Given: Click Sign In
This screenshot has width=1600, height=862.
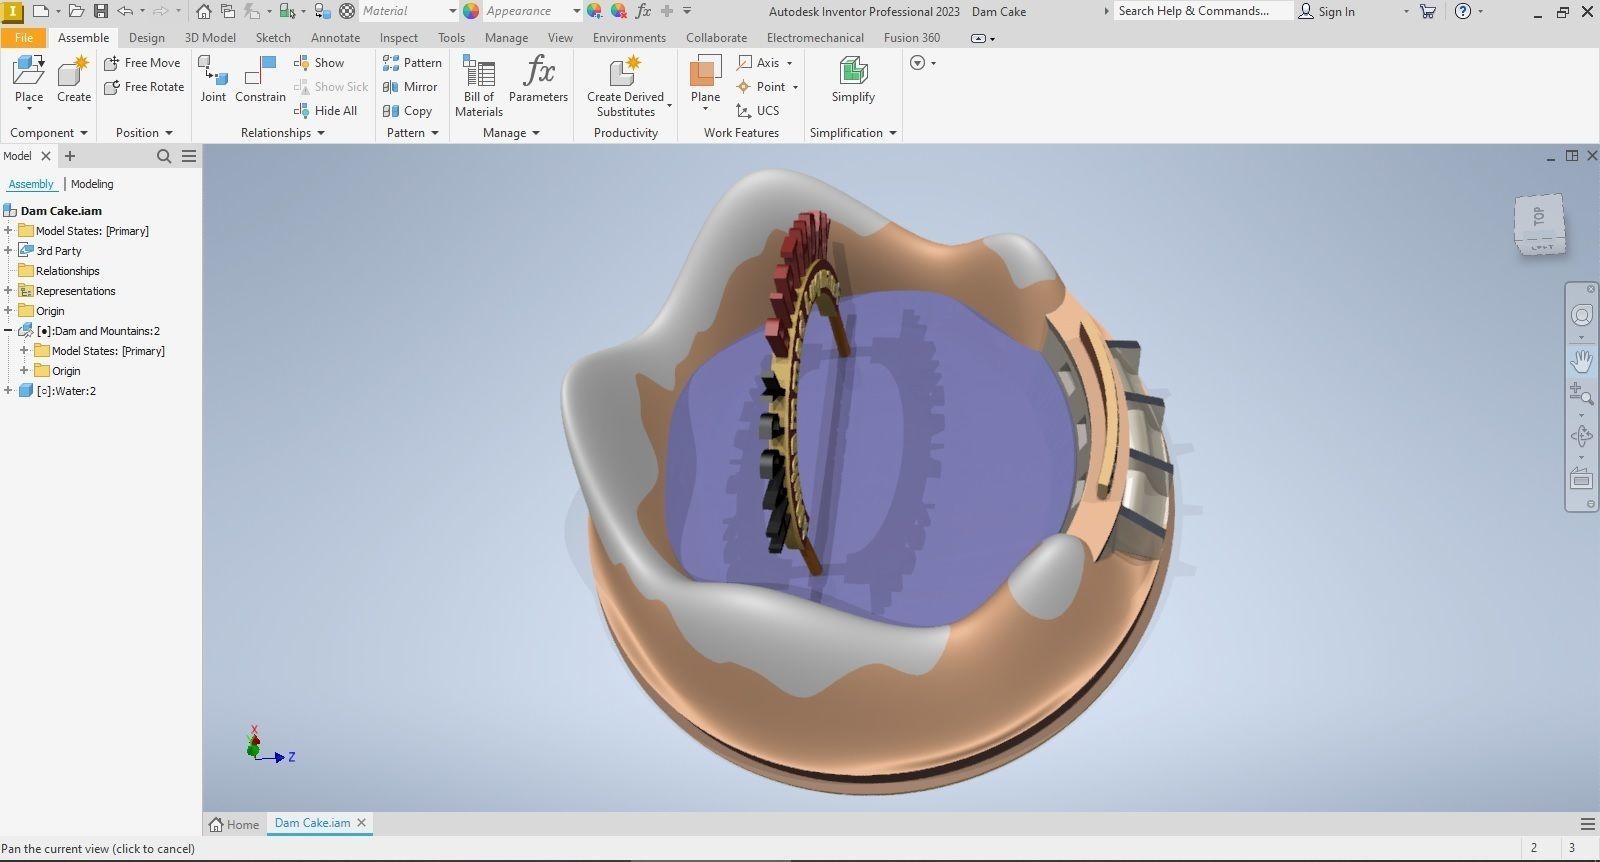Looking at the screenshot, I should [1327, 11].
